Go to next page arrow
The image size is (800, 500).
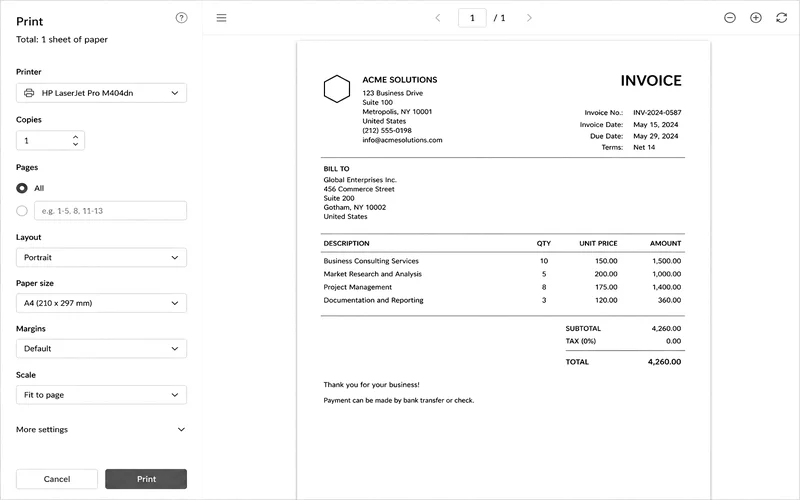click(529, 18)
